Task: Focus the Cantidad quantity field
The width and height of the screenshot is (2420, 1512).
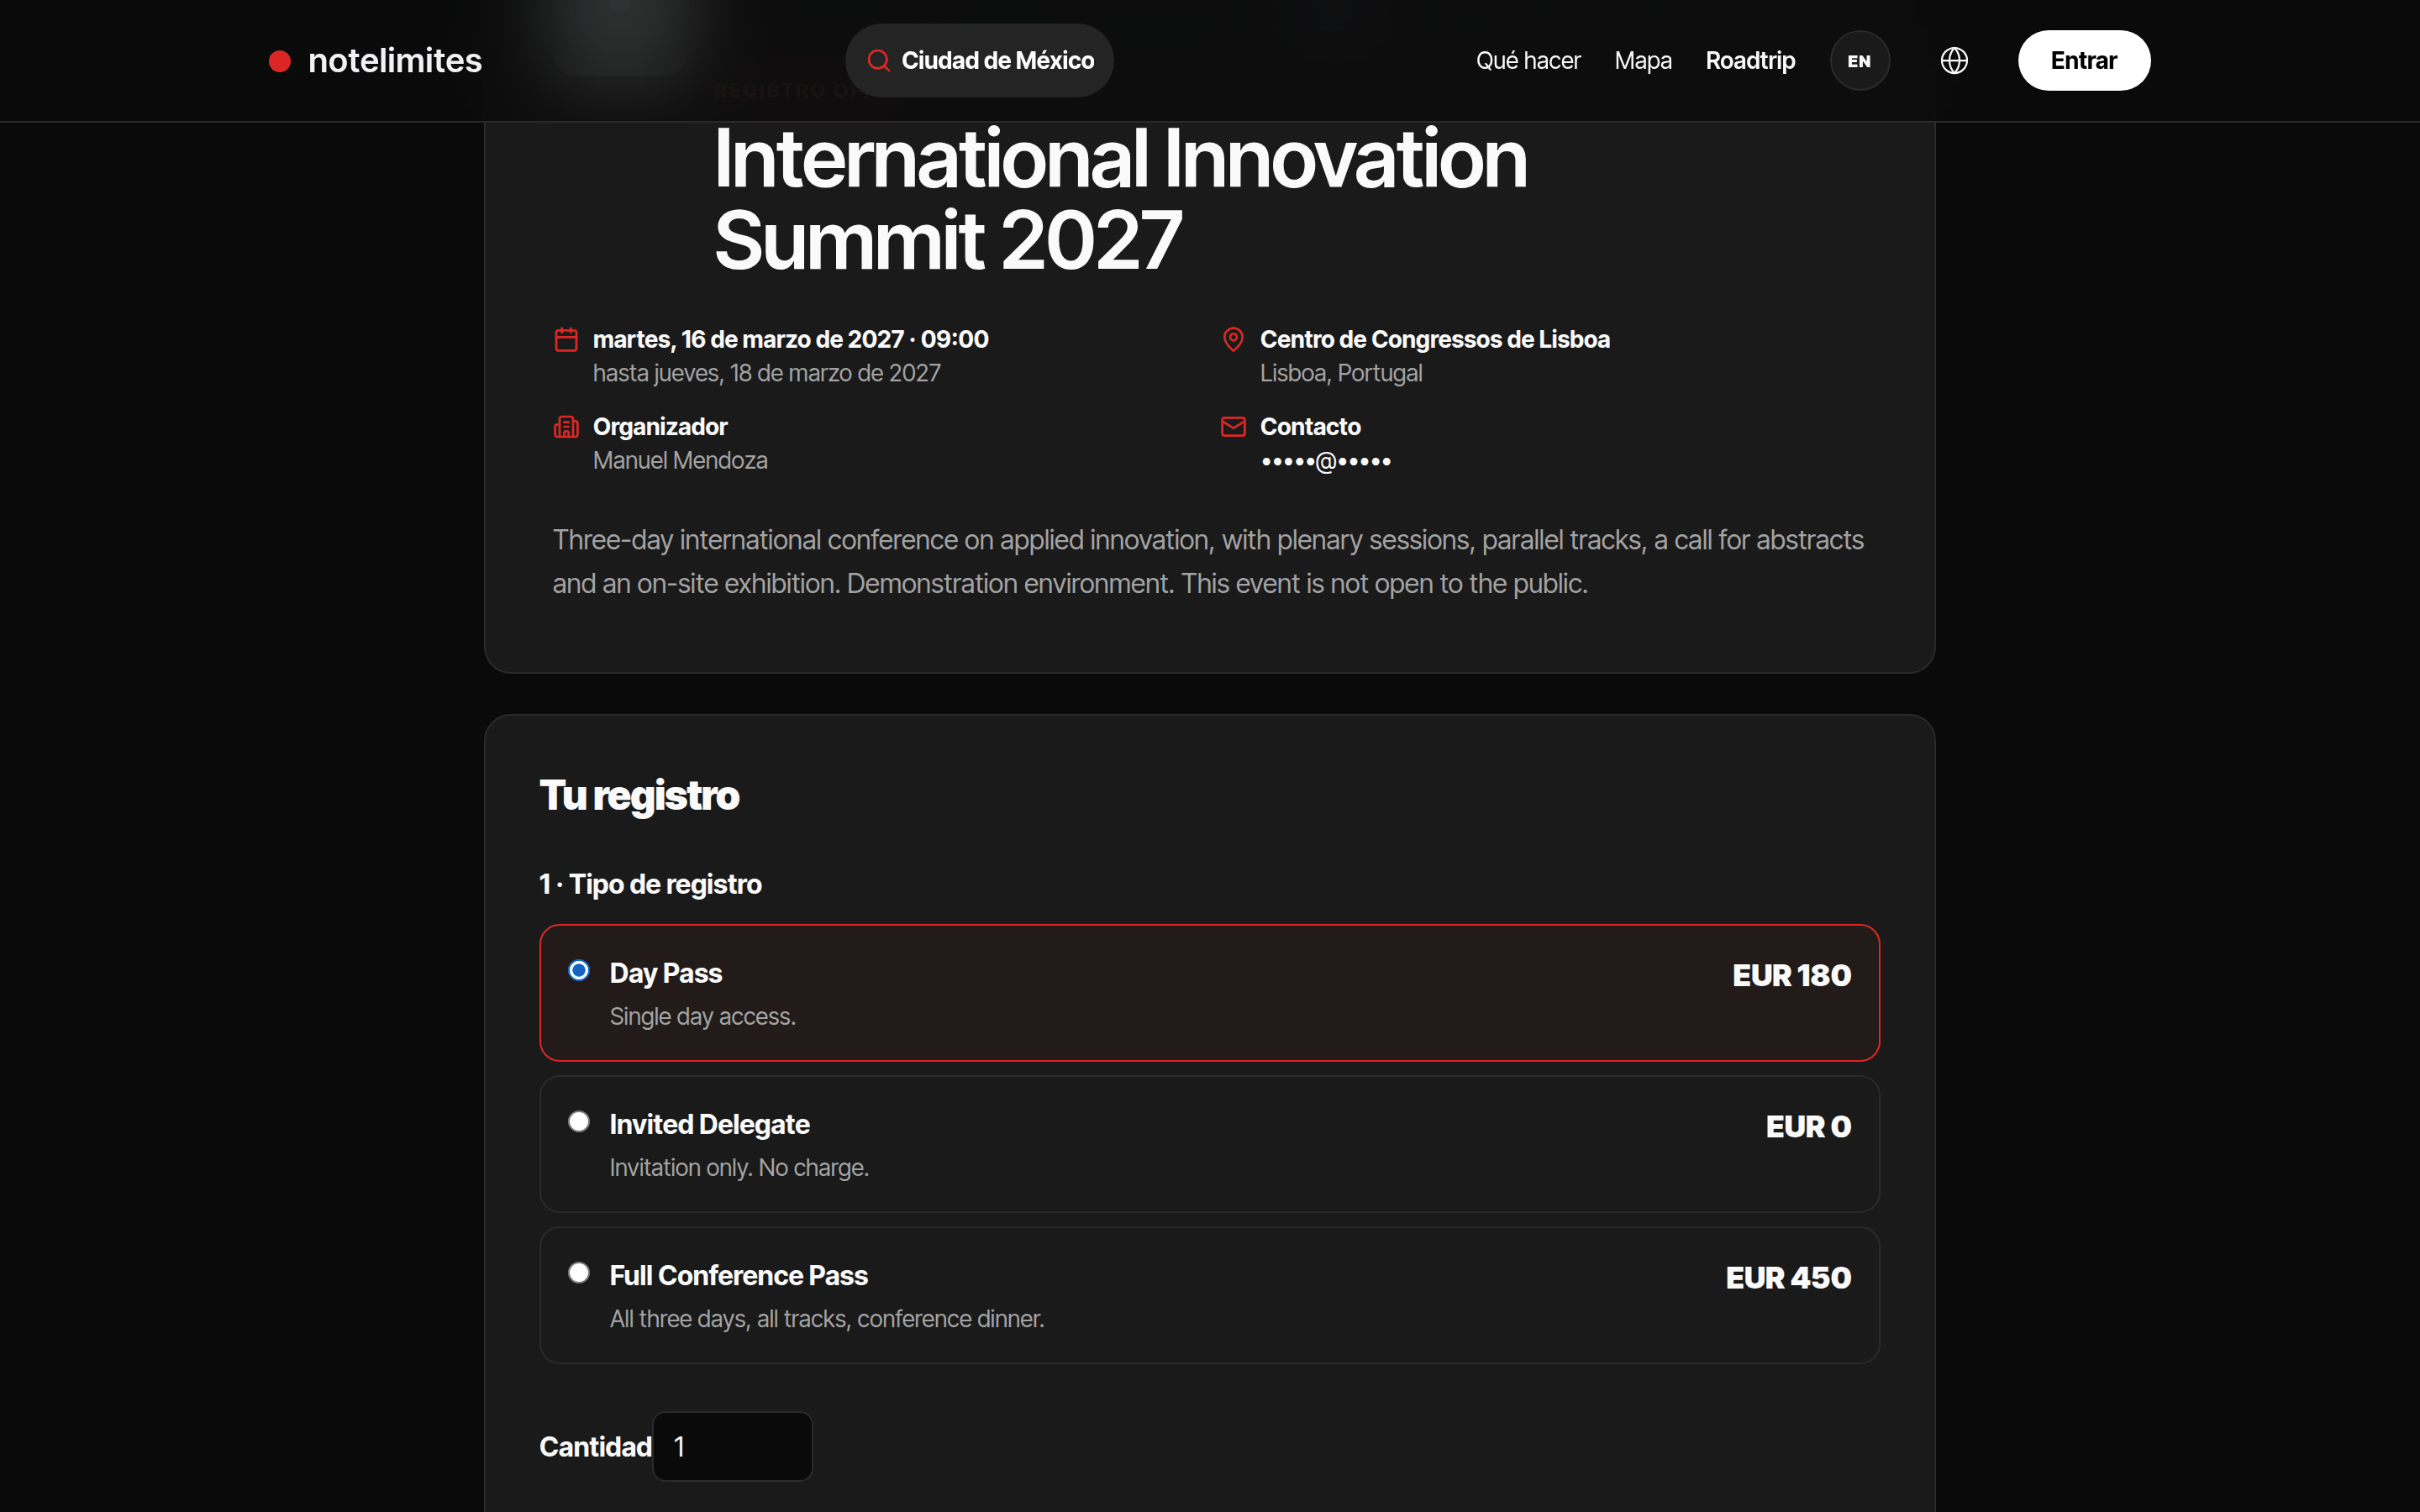Action: (732, 1446)
